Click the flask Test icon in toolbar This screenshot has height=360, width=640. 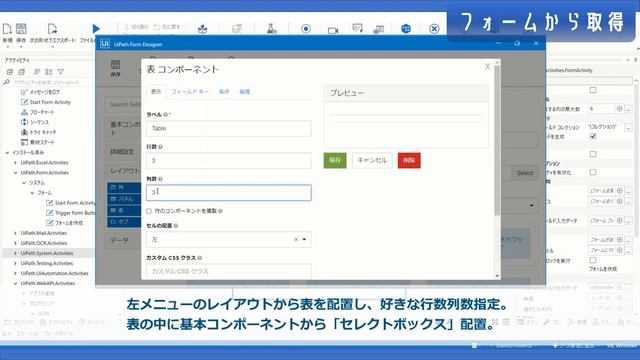[x=271, y=29]
